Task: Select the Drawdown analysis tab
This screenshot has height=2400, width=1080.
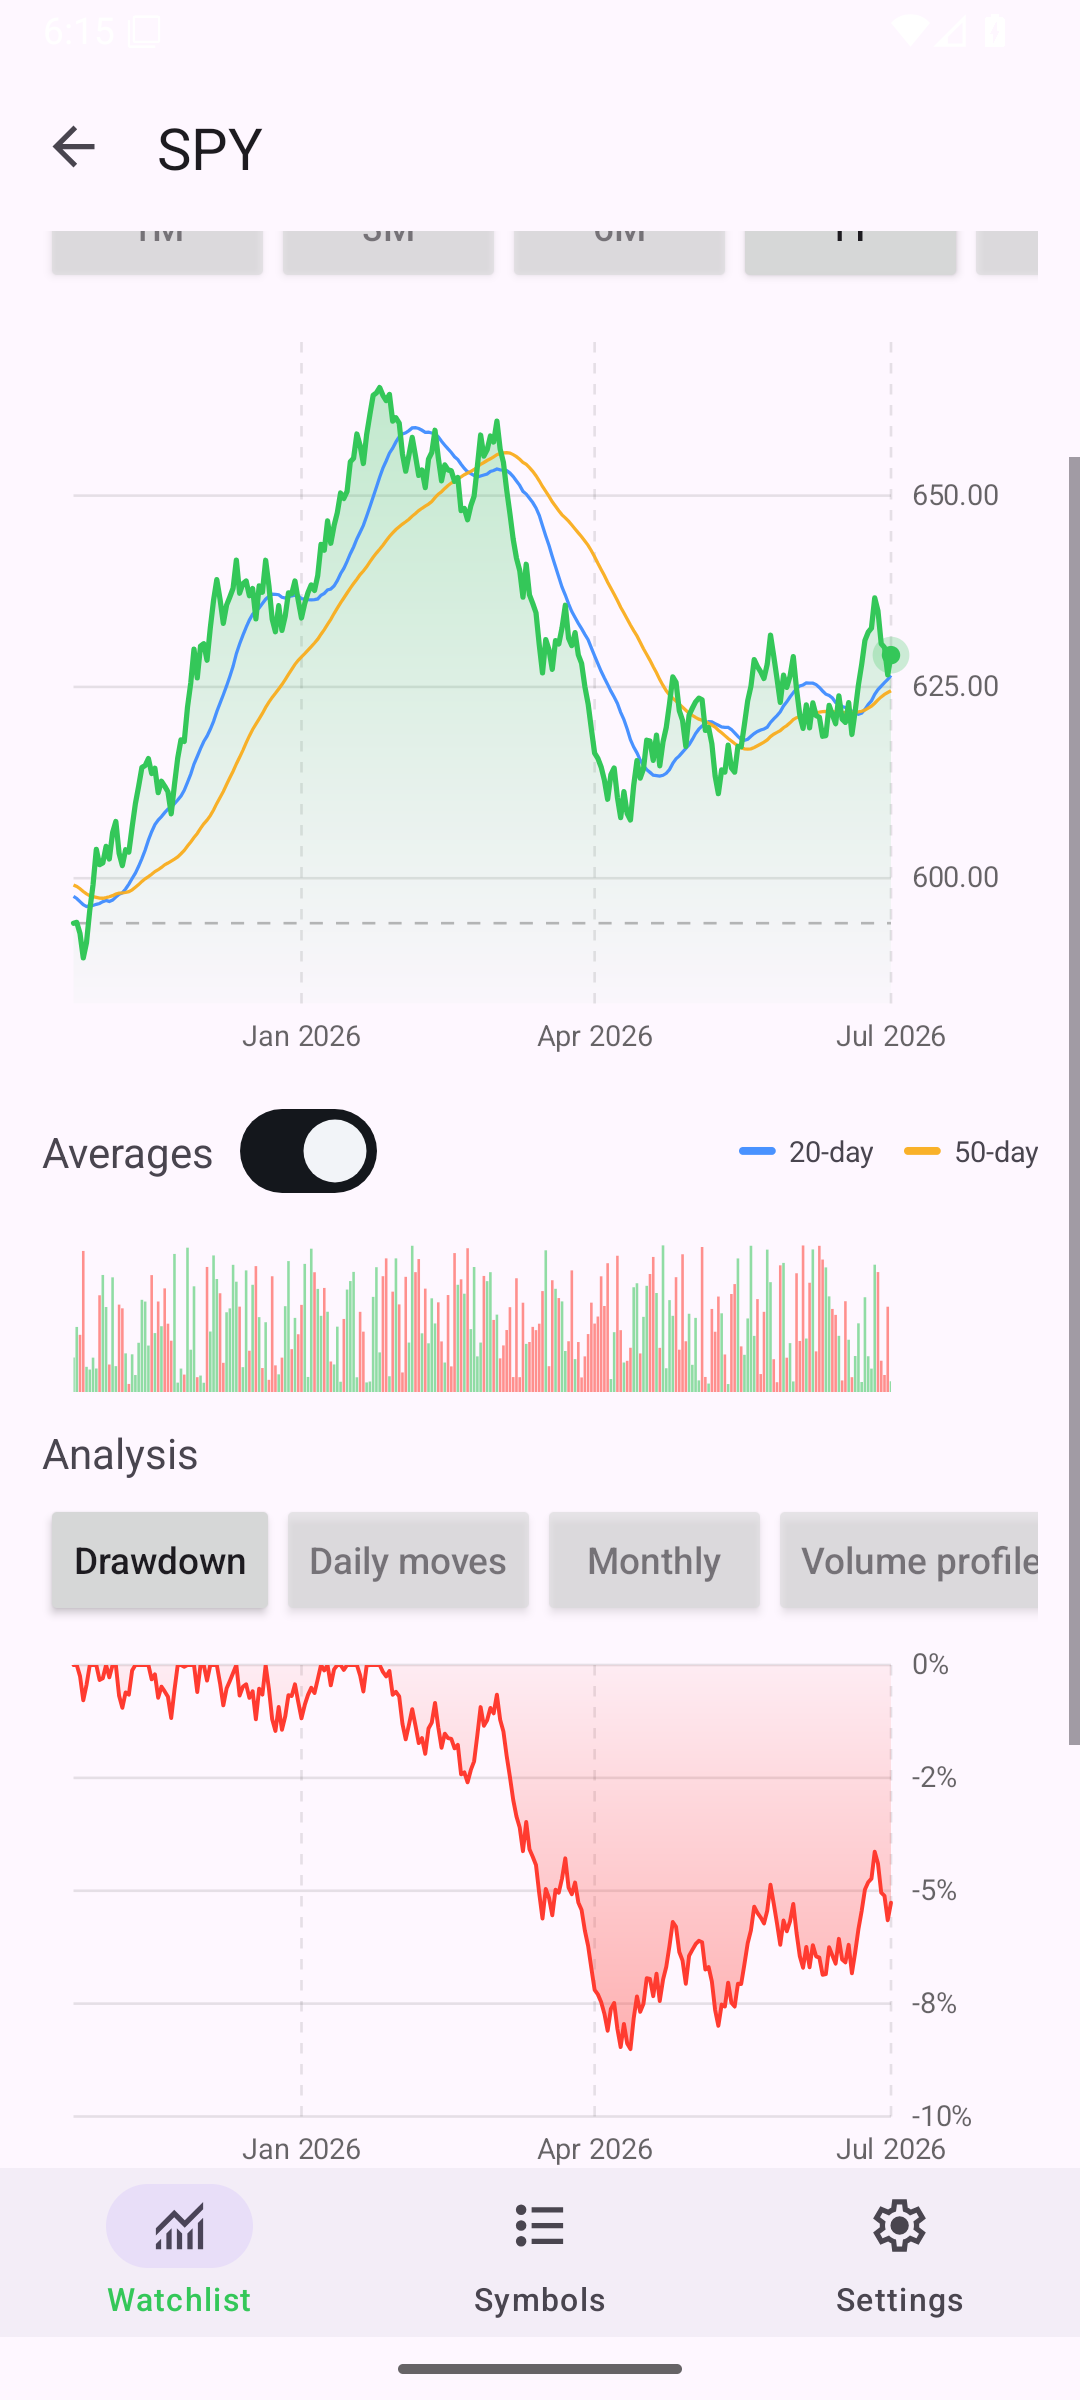Action: pyautogui.click(x=160, y=1560)
